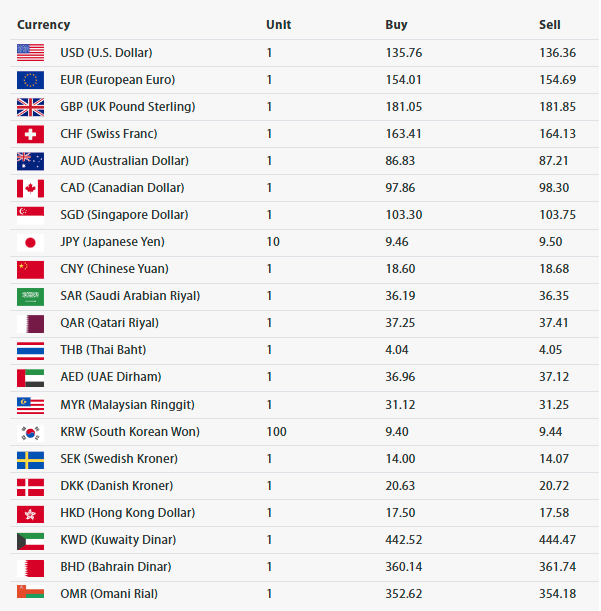The height and width of the screenshot is (611, 601).
Task: Click the Japanese flag icon
Action: (x=30, y=242)
